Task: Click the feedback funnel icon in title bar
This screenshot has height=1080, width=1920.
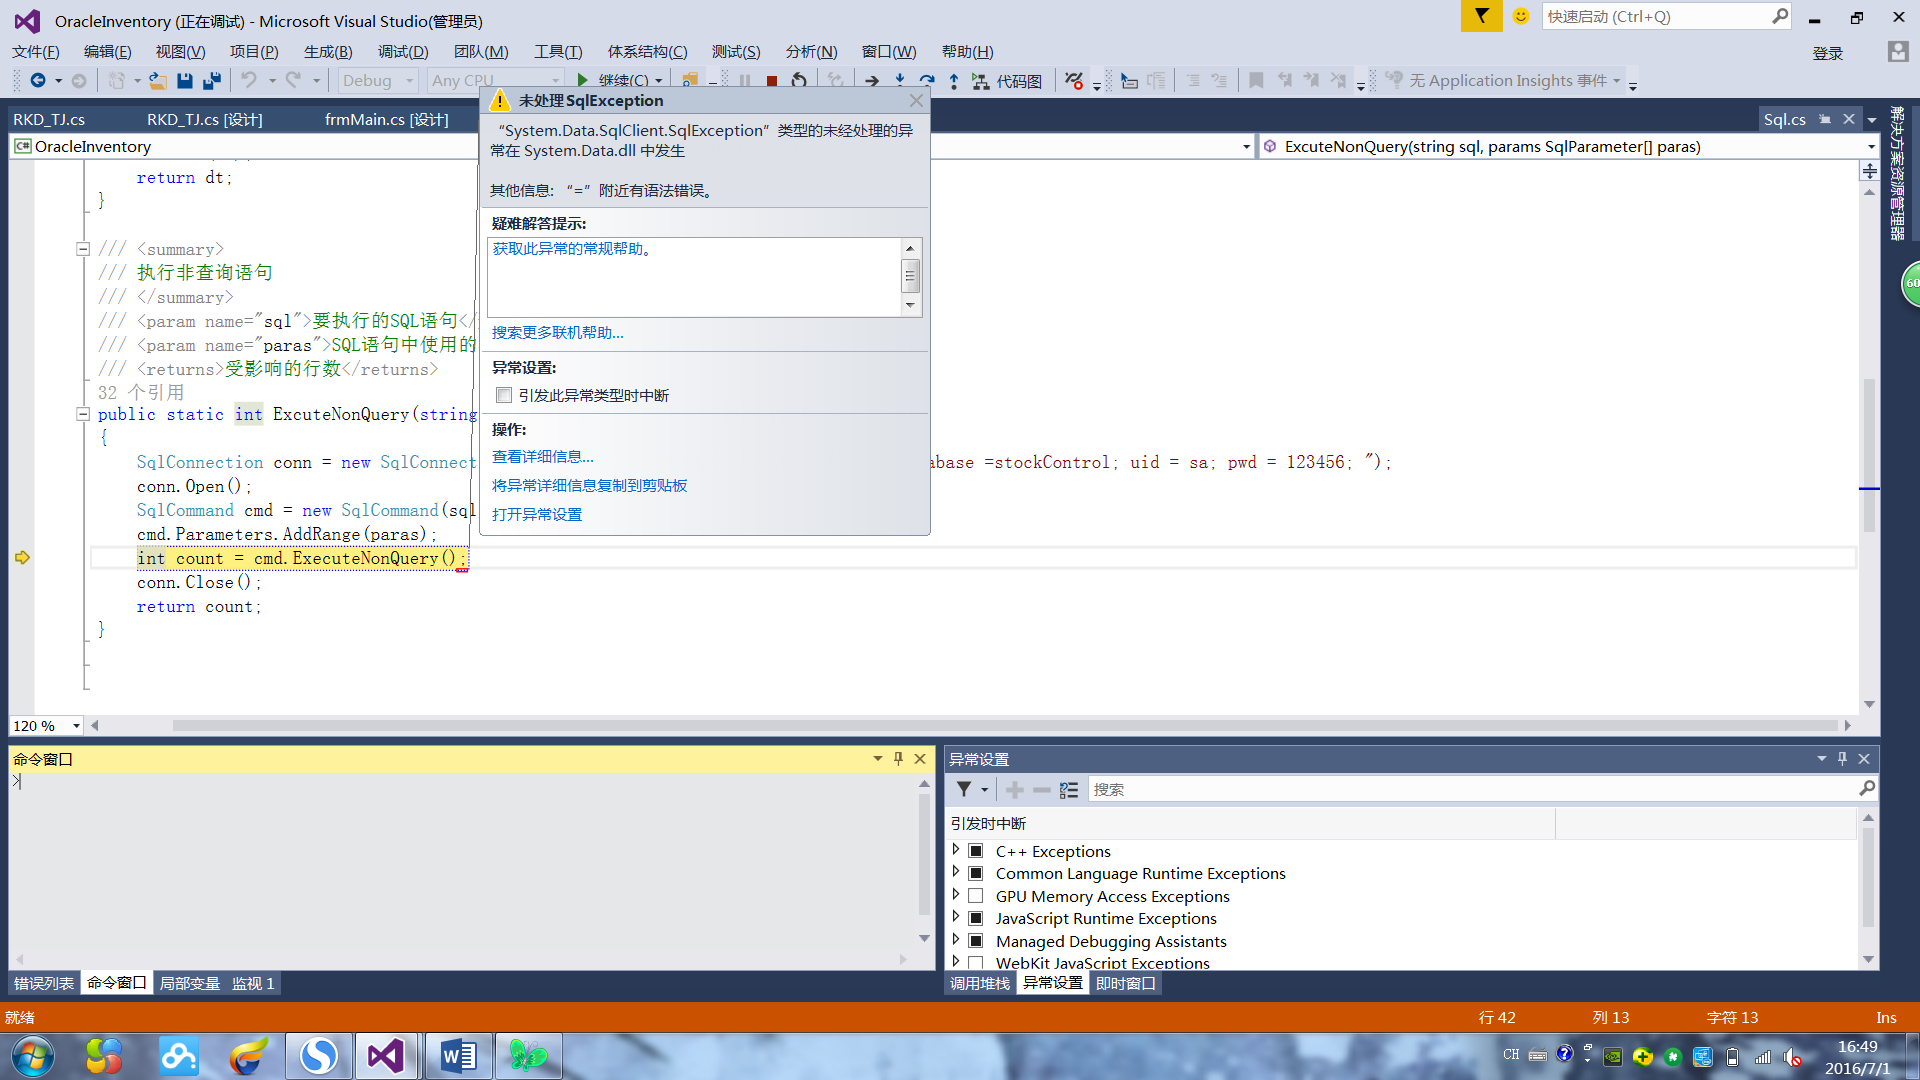Action: pos(1481,16)
